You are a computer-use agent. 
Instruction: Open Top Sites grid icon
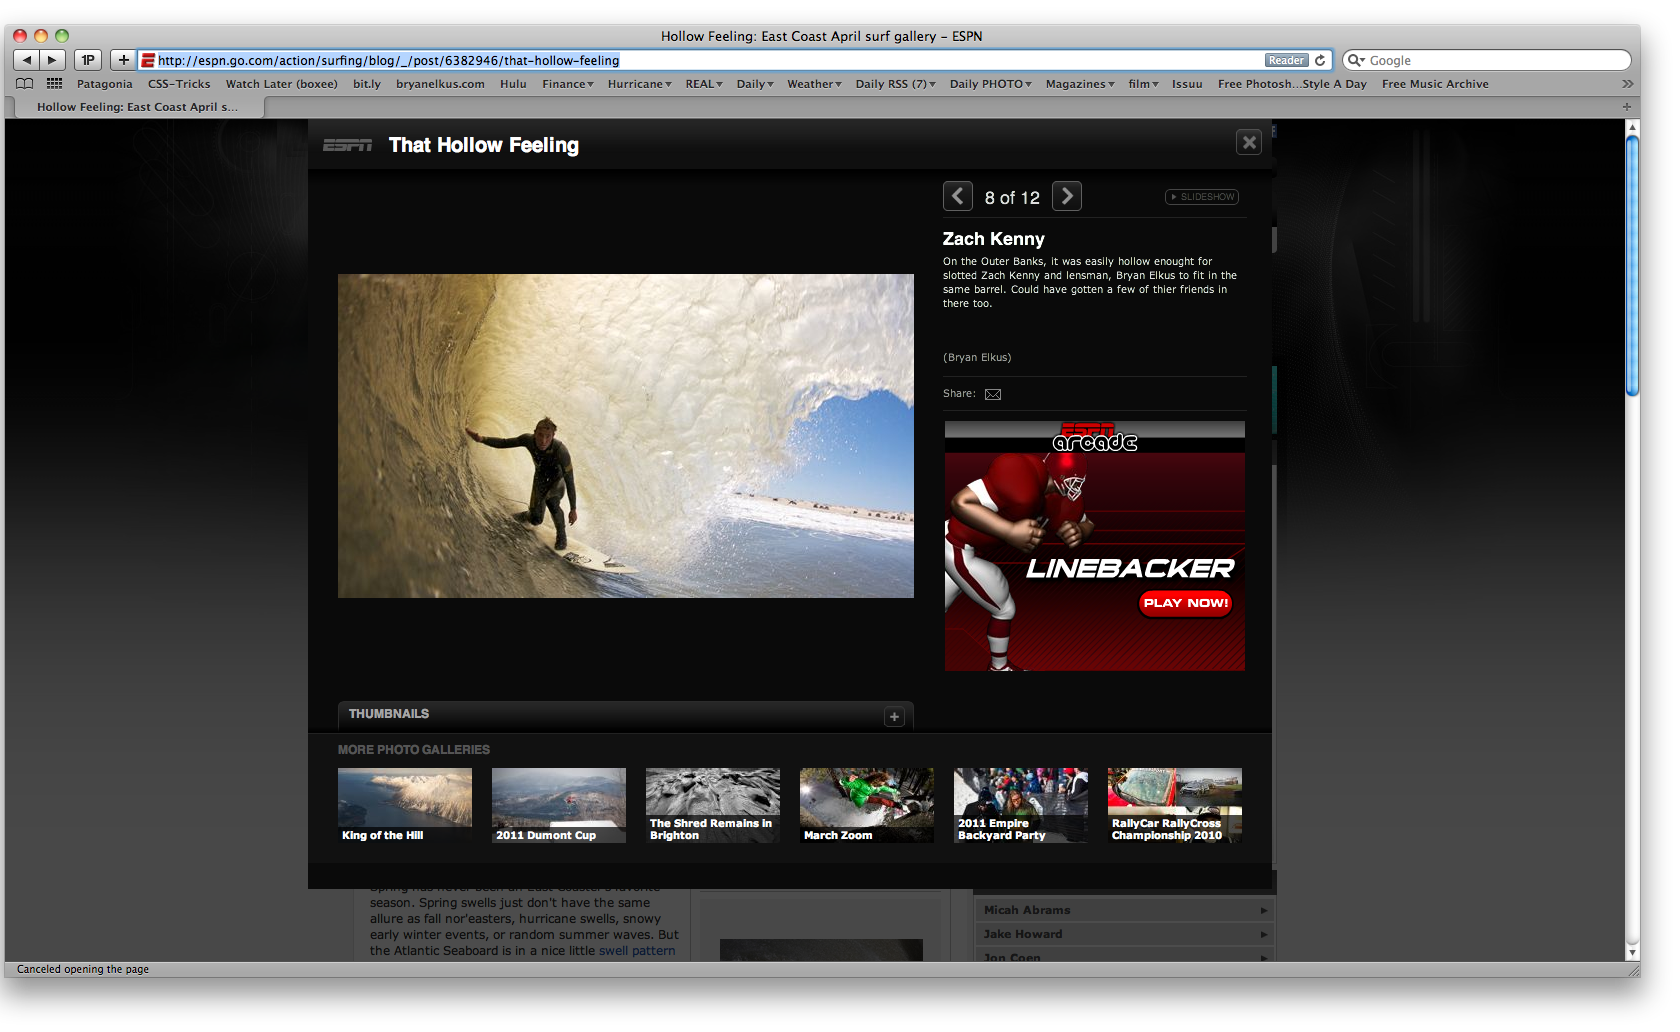(x=54, y=84)
